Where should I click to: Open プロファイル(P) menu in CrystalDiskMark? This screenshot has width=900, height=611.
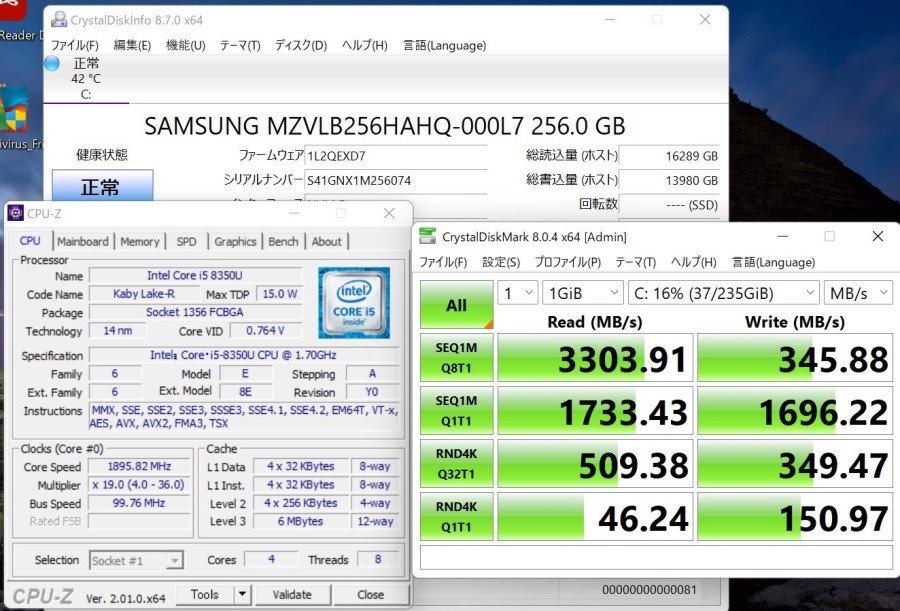568,262
